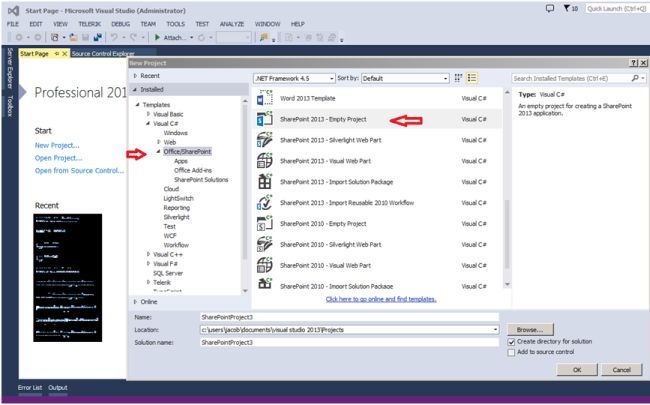Screen dimensions: 650x405
Task: Expand the Visual Basic tree node
Action: (x=148, y=114)
